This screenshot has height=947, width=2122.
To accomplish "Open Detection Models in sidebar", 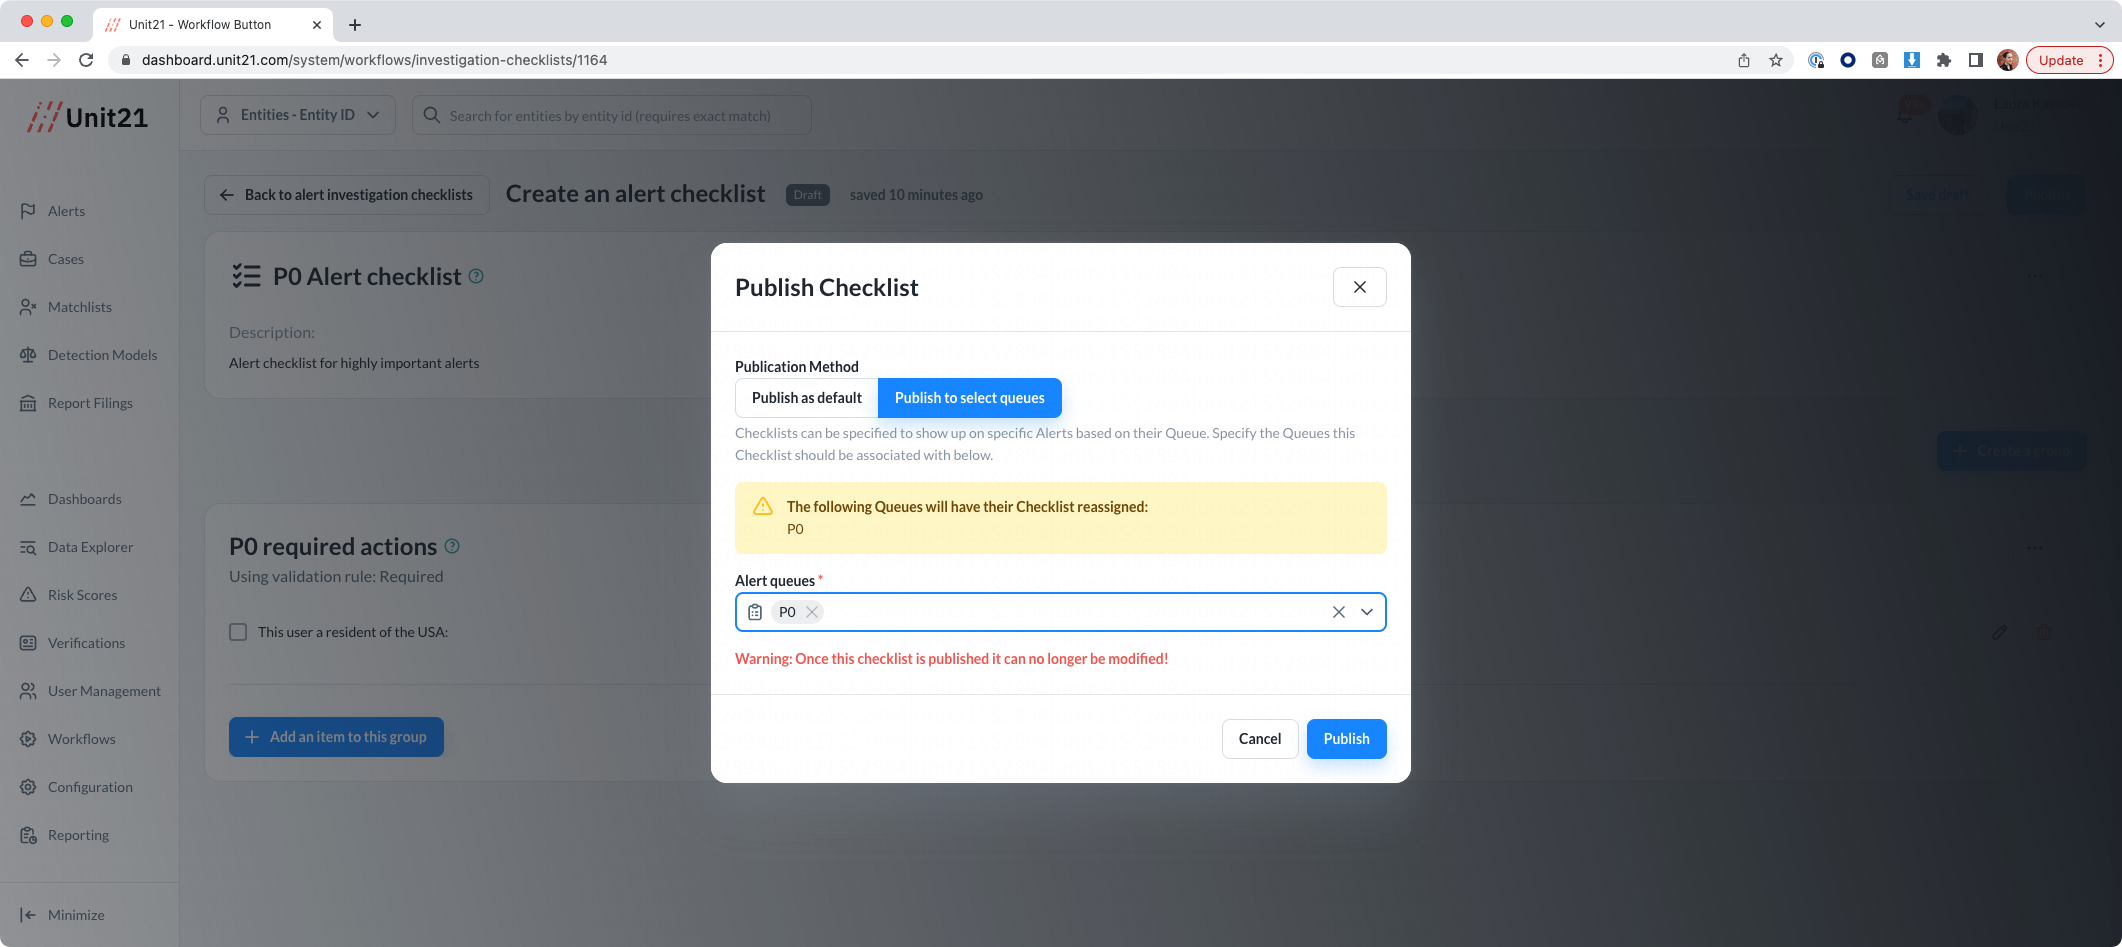I will point(102,355).
